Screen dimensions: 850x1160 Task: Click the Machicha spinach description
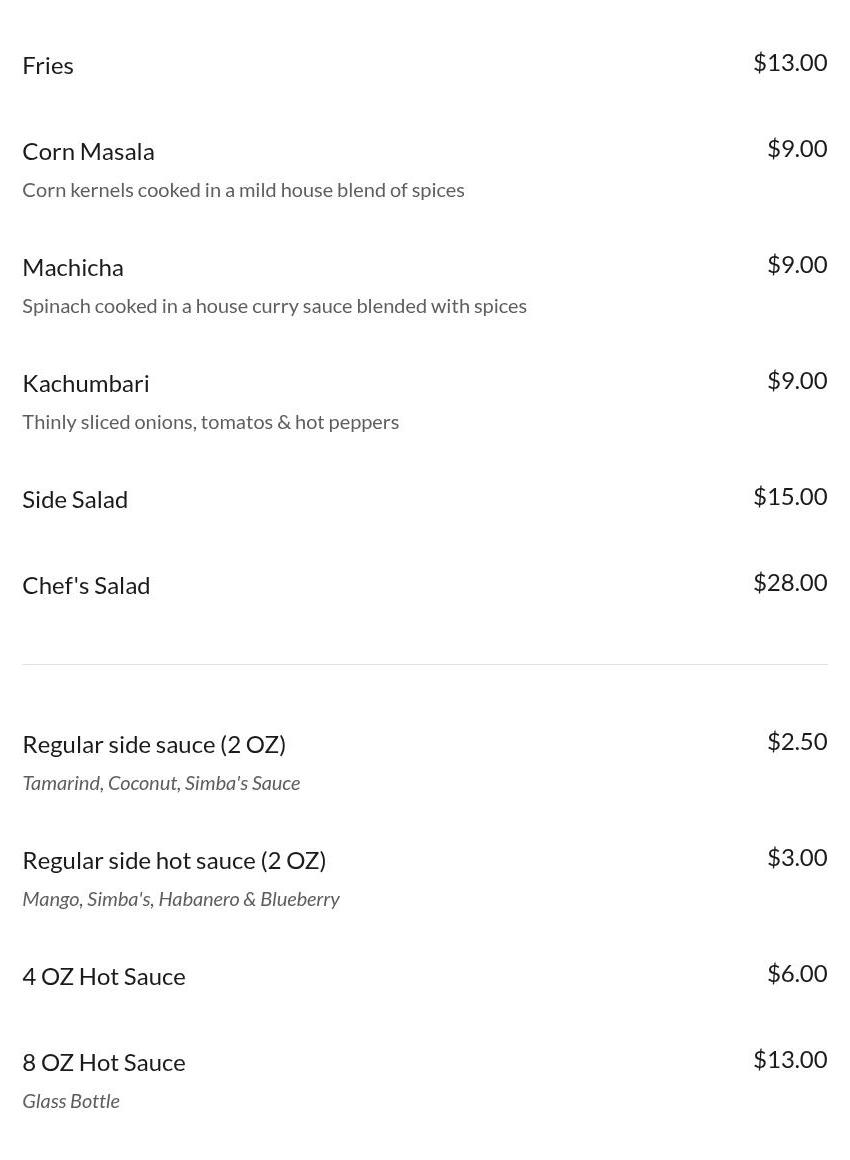click(274, 306)
